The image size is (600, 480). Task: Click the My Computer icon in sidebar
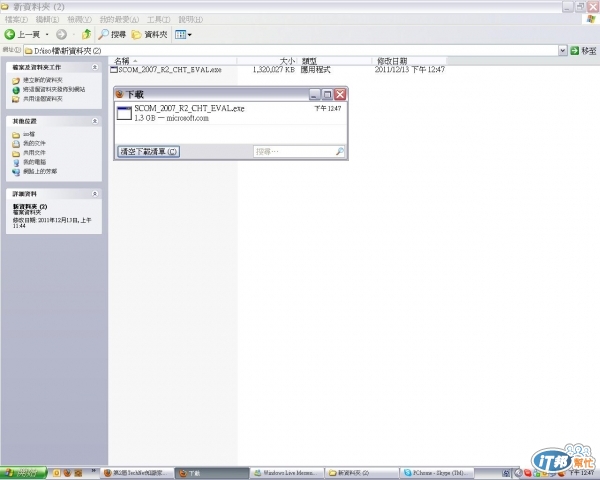(x=16, y=163)
